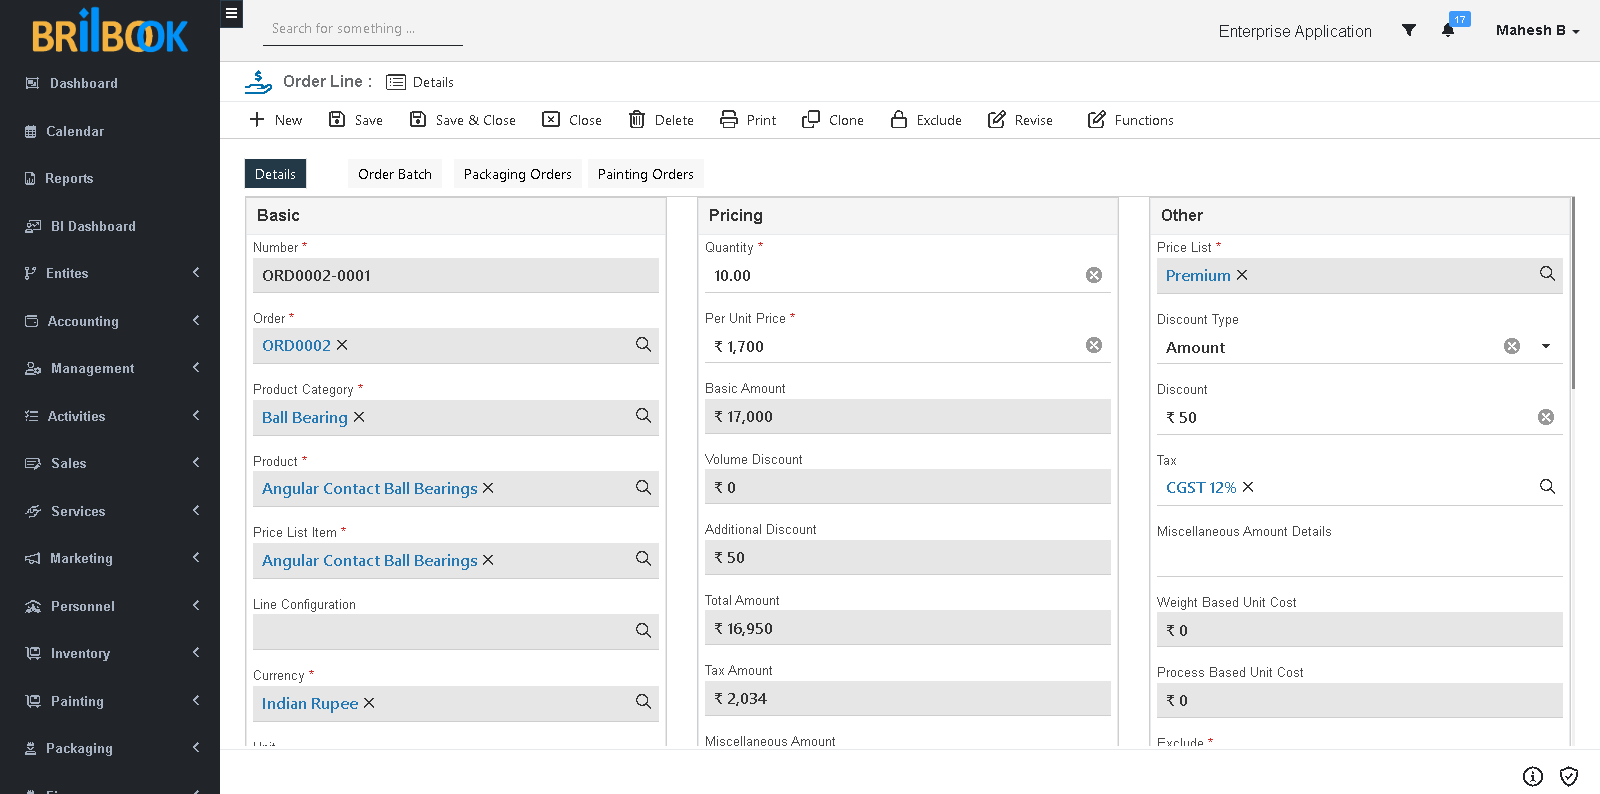Search lookup for Price List Item

click(644, 558)
